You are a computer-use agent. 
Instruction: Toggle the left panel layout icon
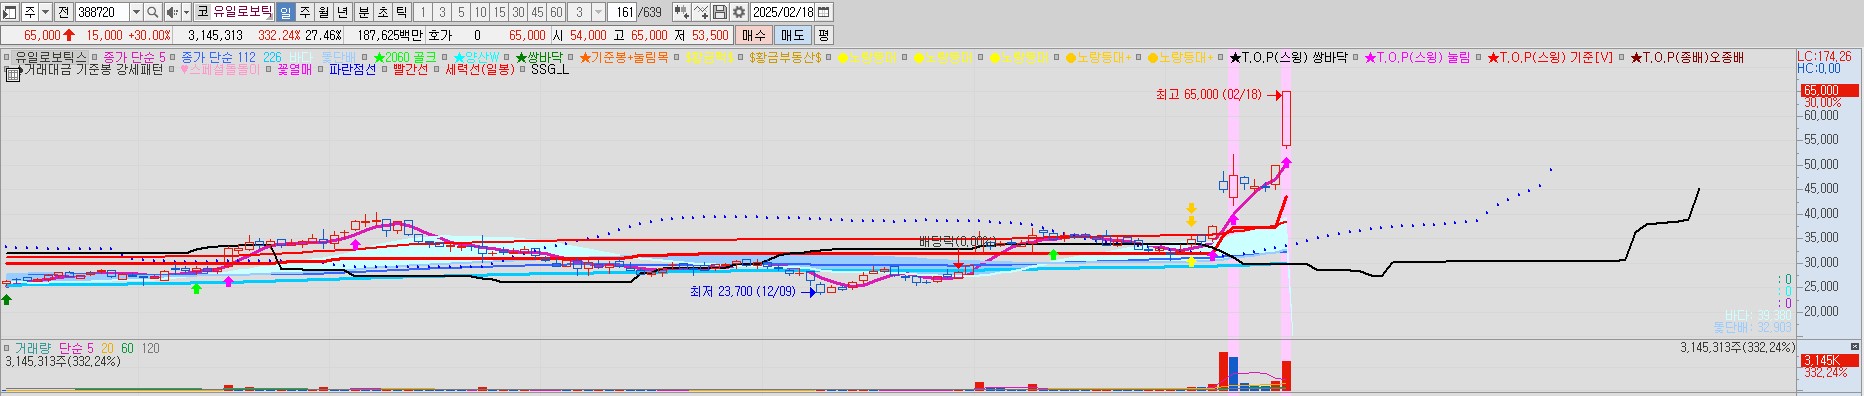10,12
